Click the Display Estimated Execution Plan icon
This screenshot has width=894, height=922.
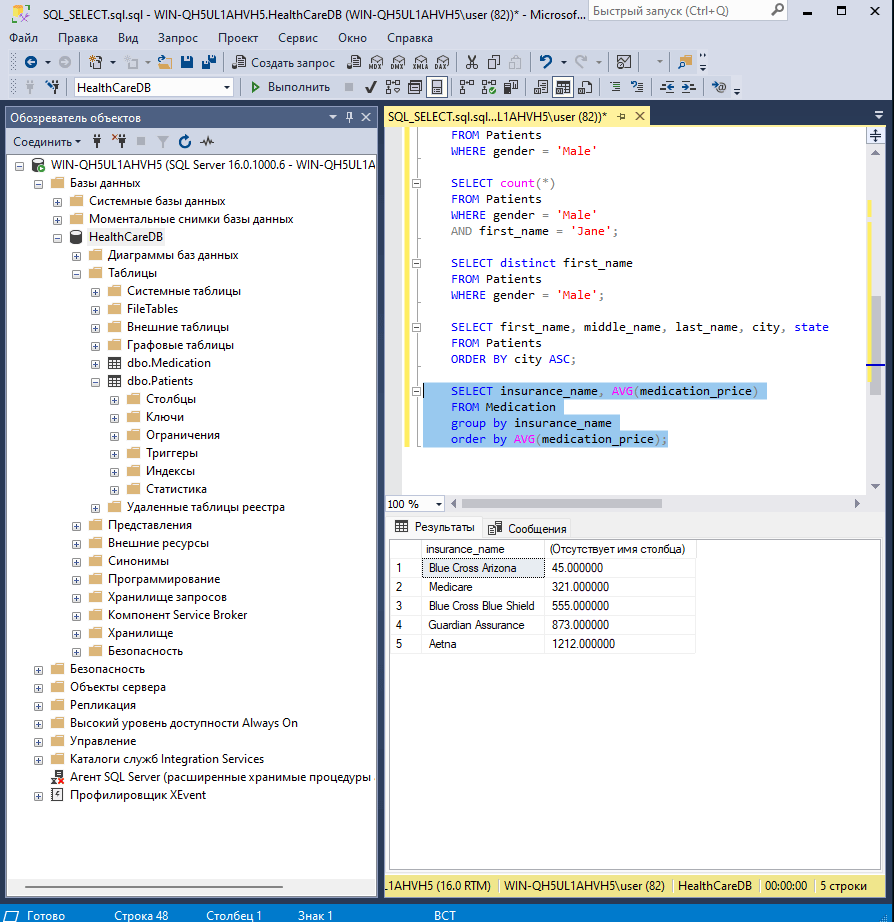coord(393,87)
